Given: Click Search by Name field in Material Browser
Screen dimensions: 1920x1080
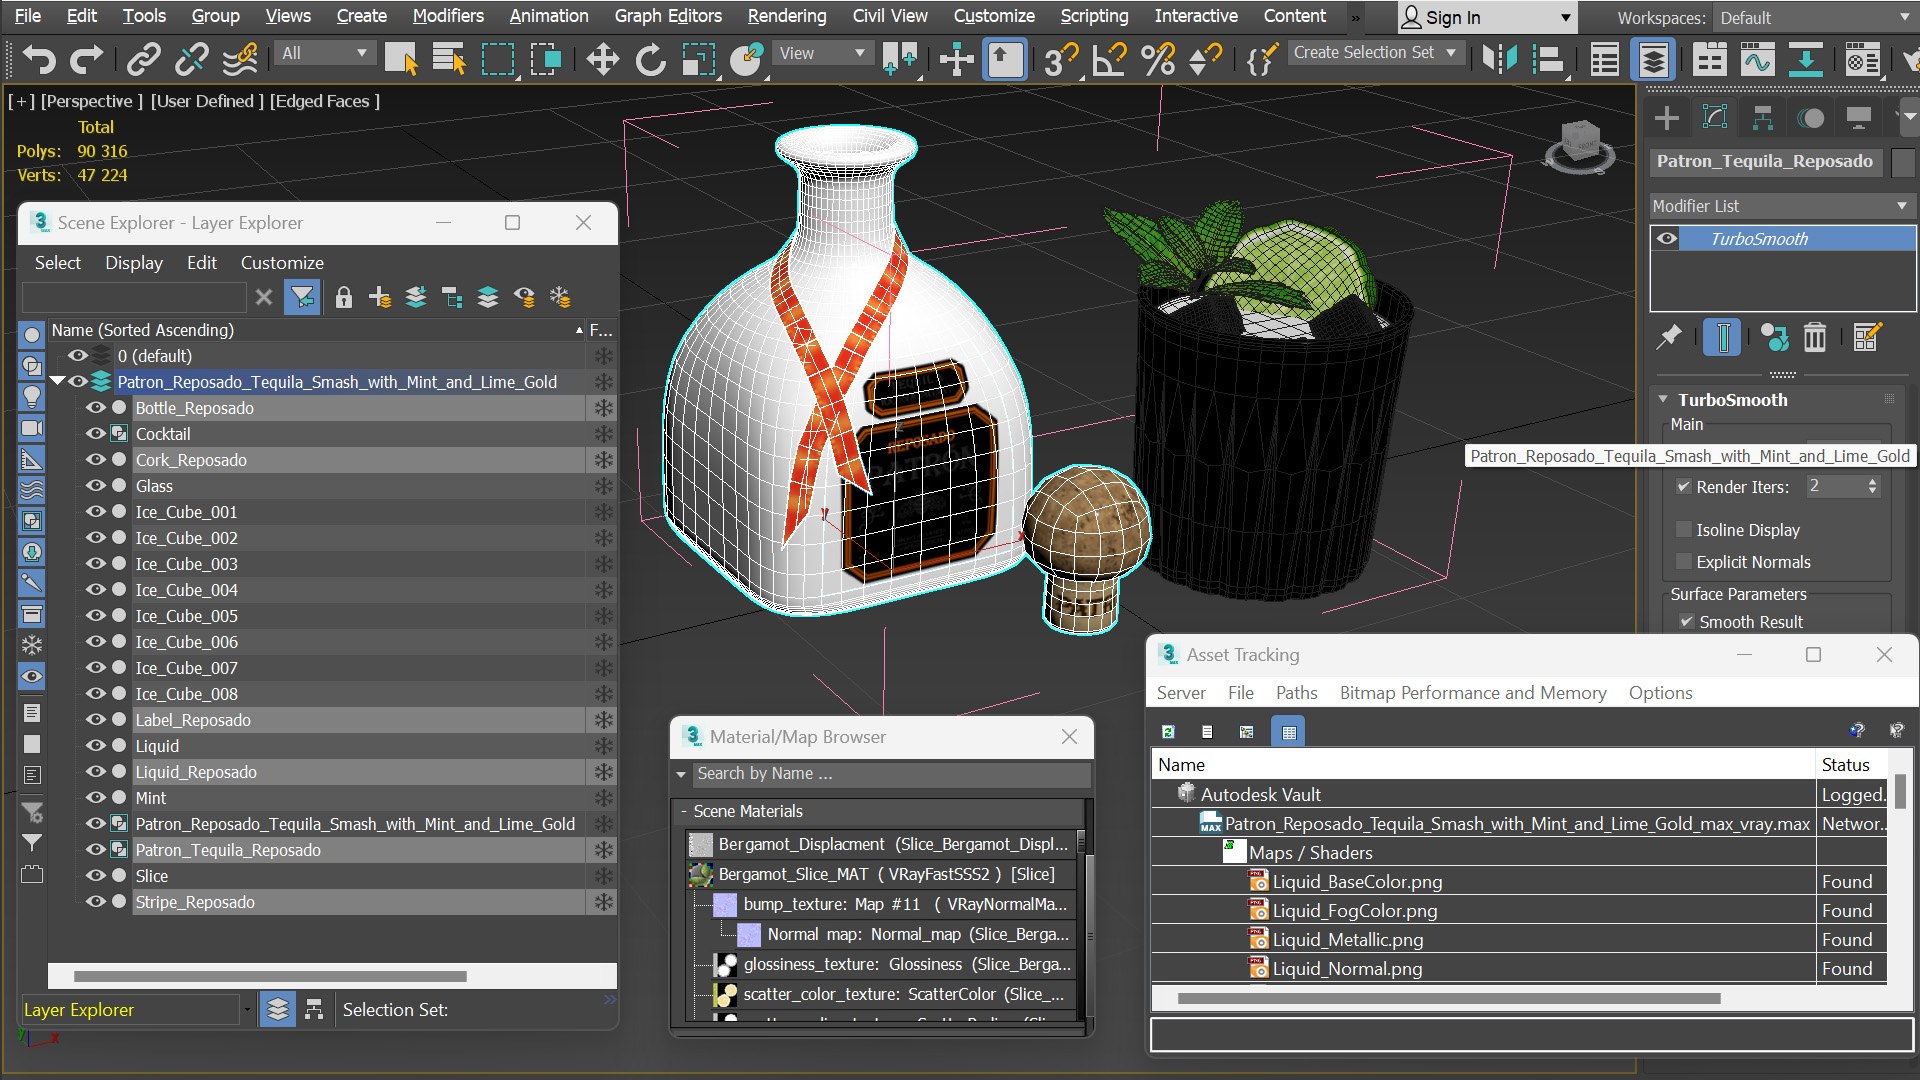Looking at the screenshot, I should point(890,774).
